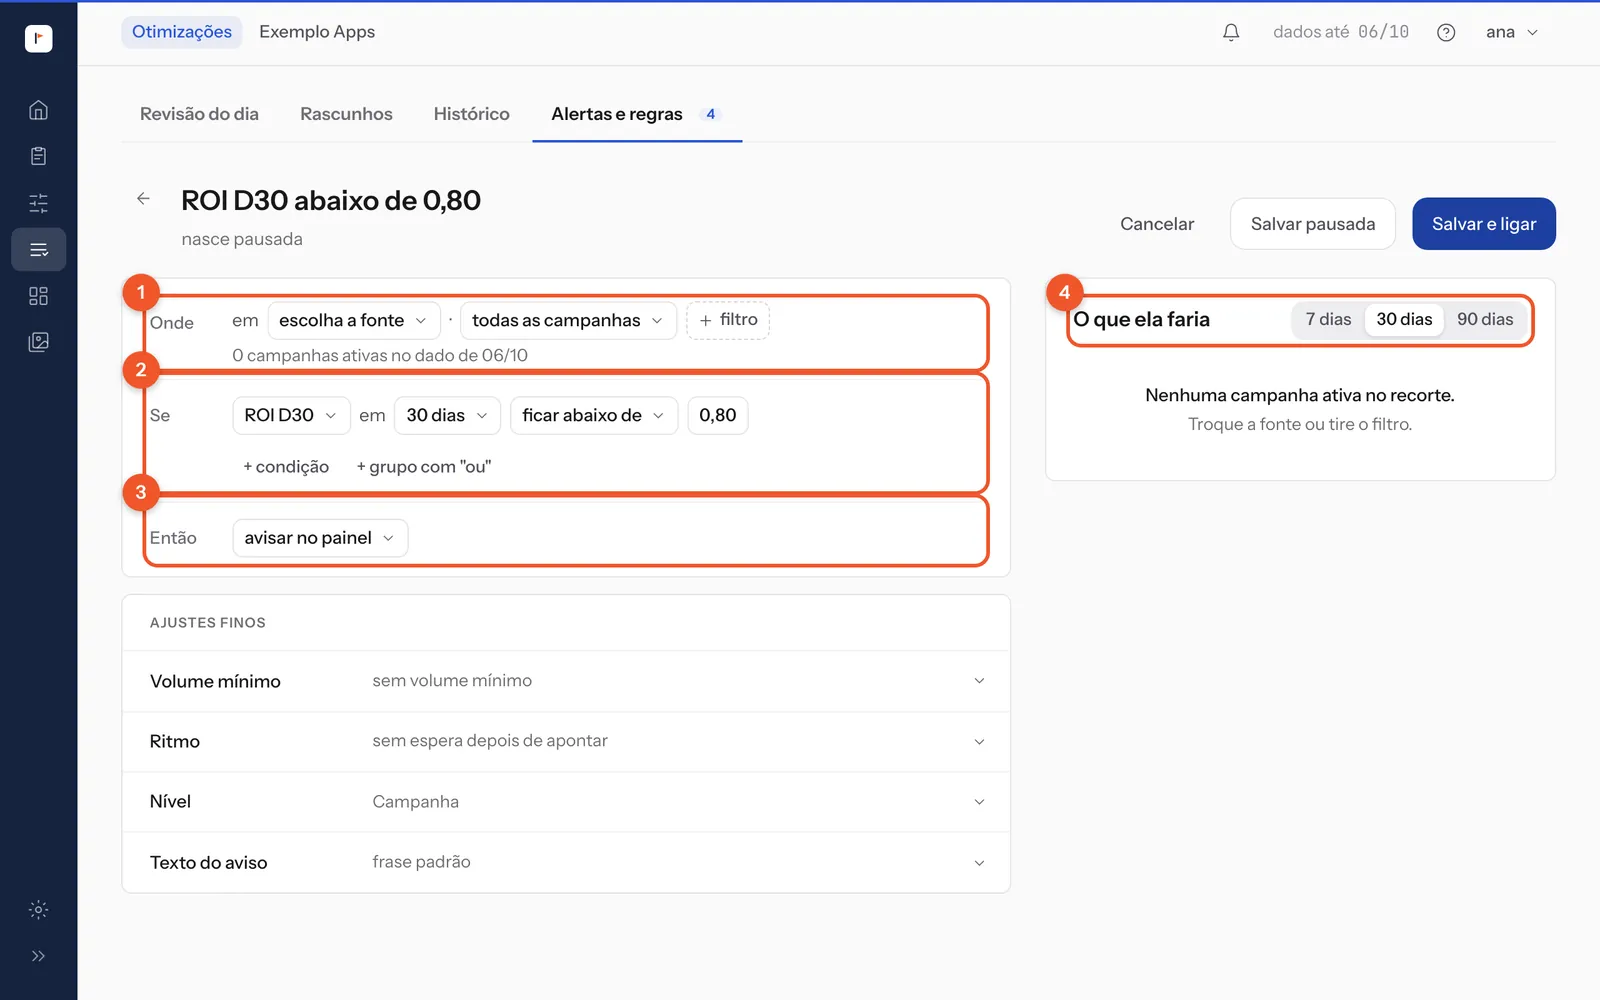Expand sidebar with double-chevron icon

(x=38, y=956)
